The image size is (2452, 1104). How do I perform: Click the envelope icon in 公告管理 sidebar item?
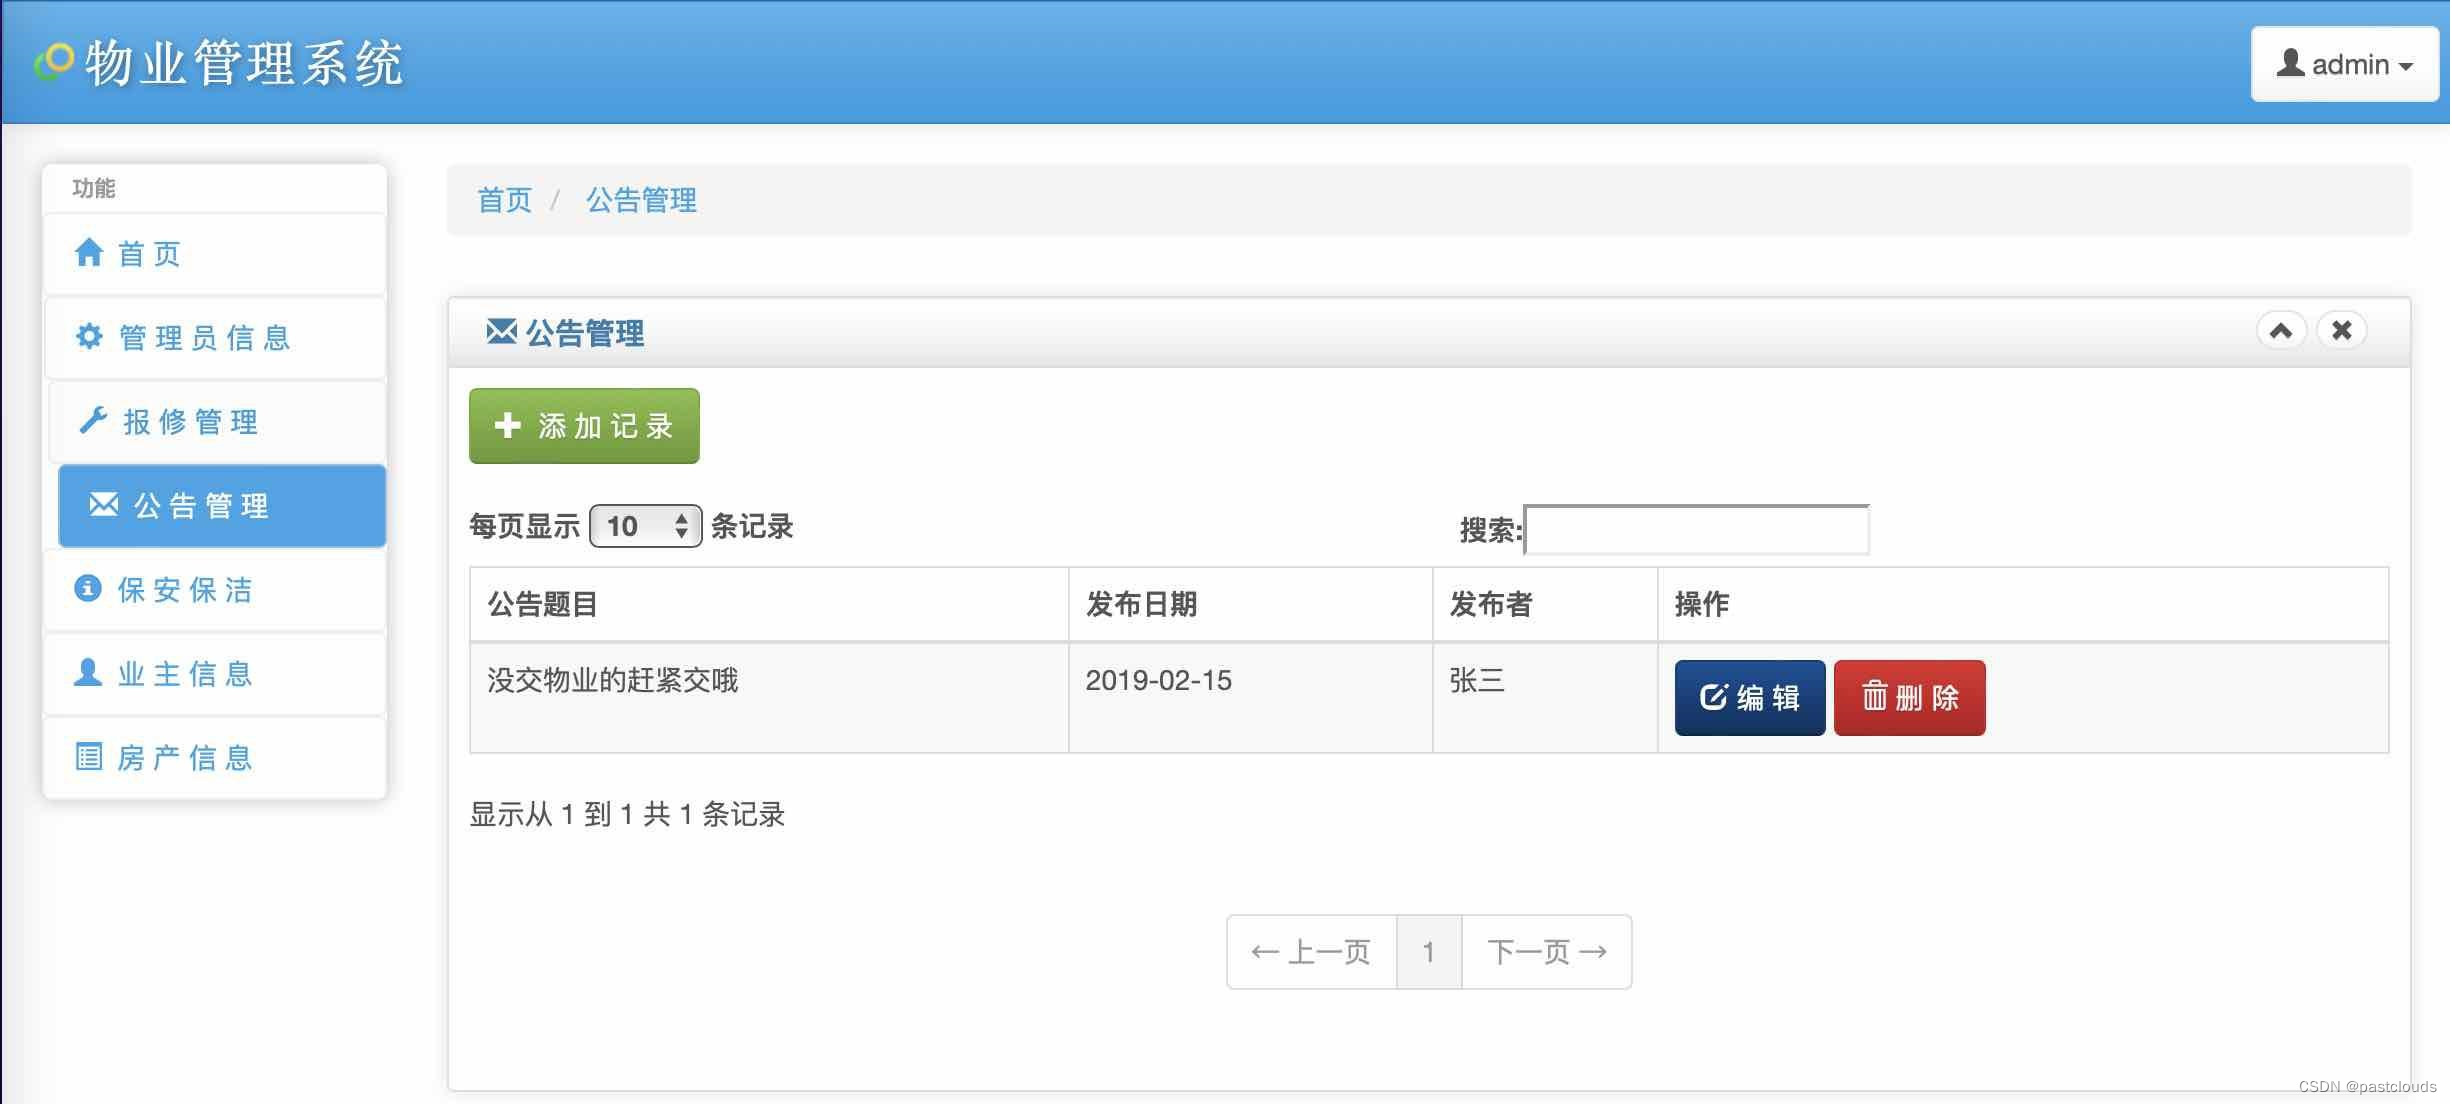104,505
